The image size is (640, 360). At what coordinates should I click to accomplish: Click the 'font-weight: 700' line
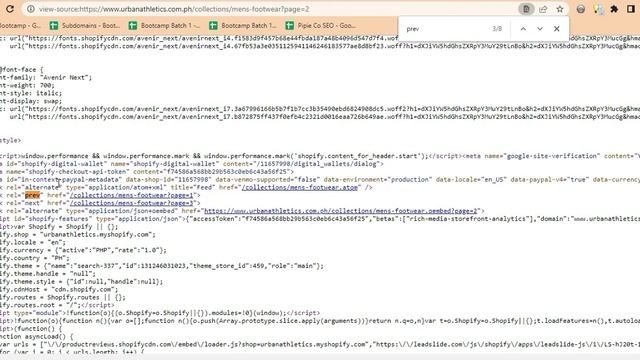click(27, 85)
